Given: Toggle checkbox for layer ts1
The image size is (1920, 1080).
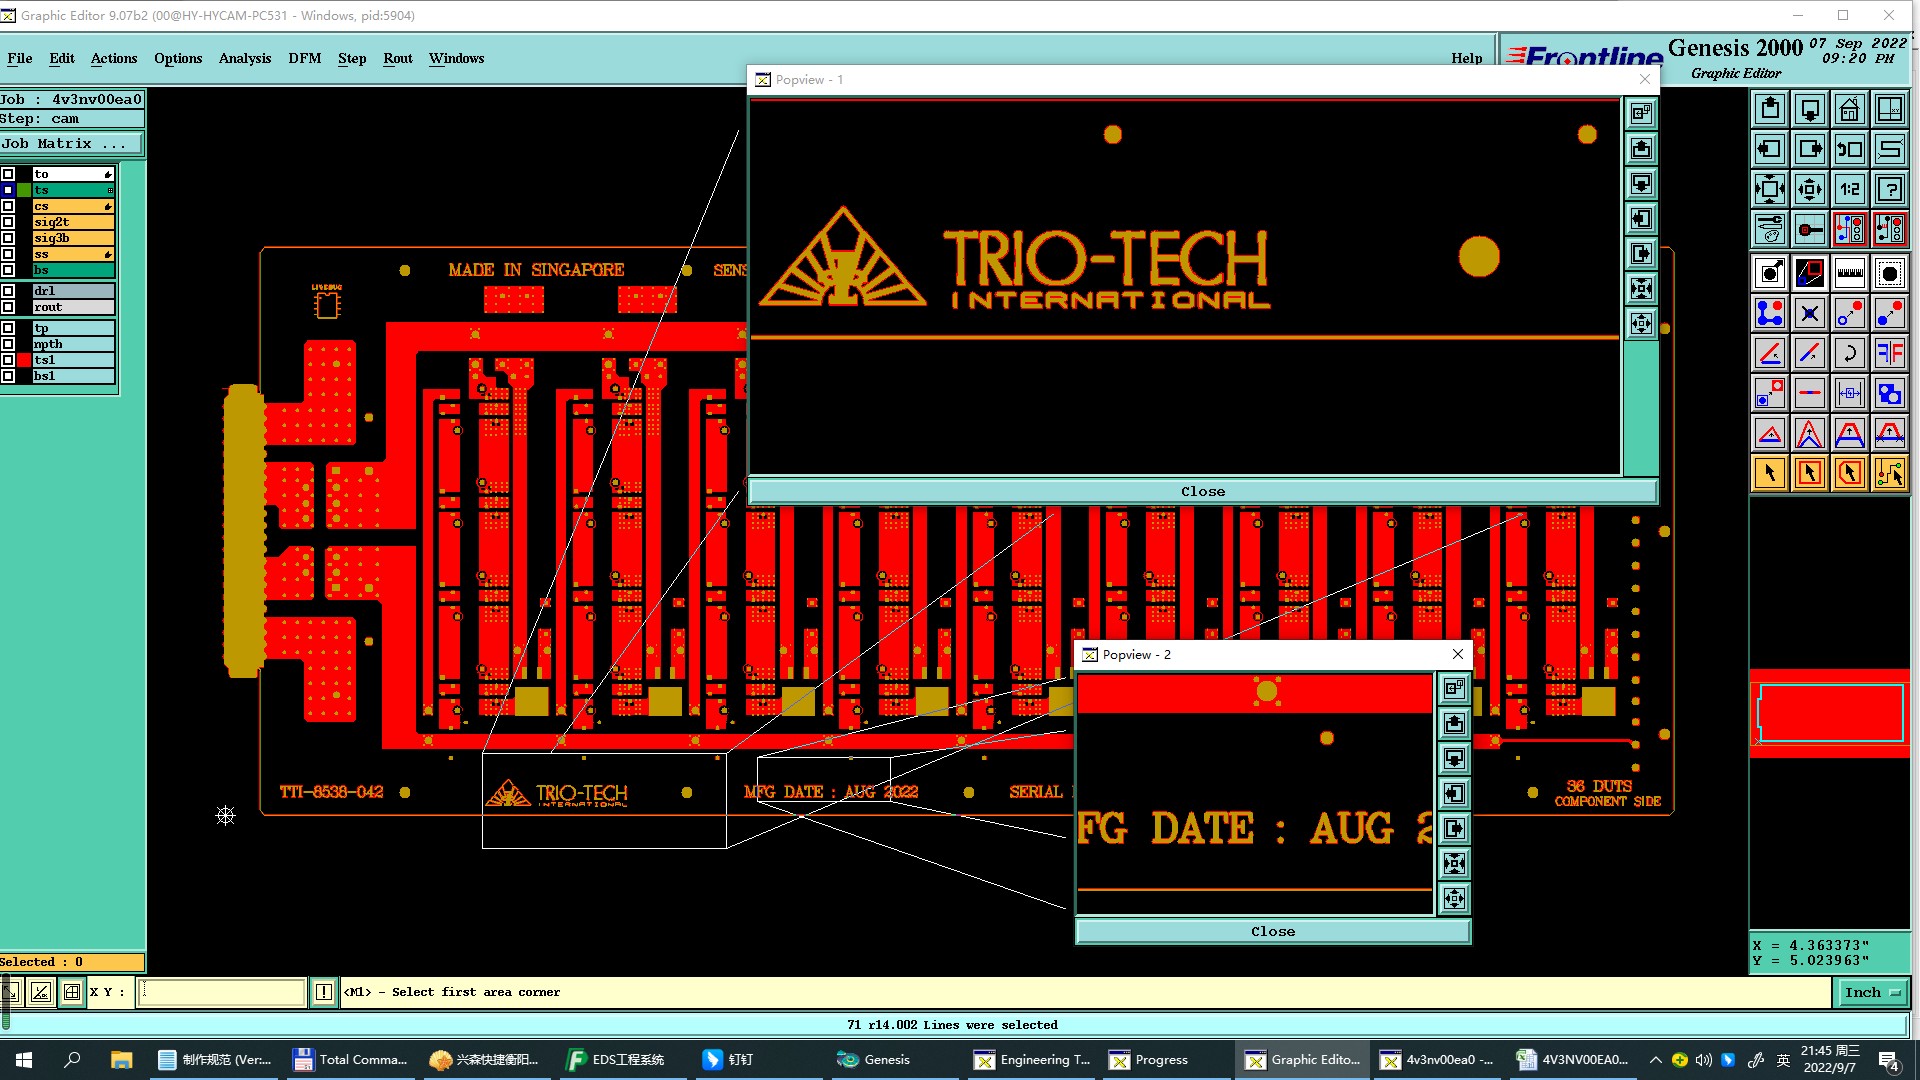Looking at the screenshot, I should (8, 360).
